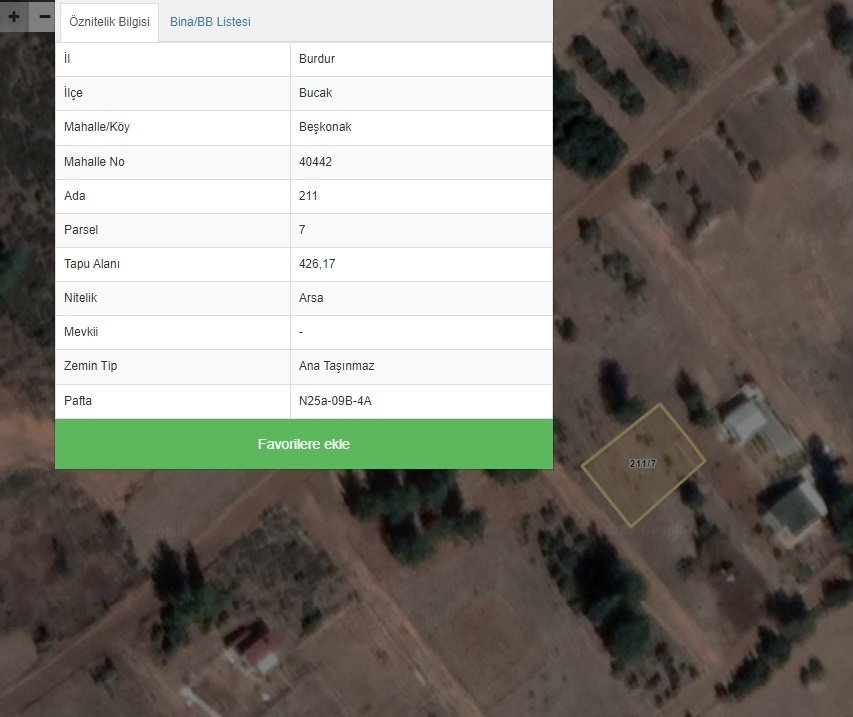Select the Öznitelik Bilgisi tab

pyautogui.click(x=109, y=22)
